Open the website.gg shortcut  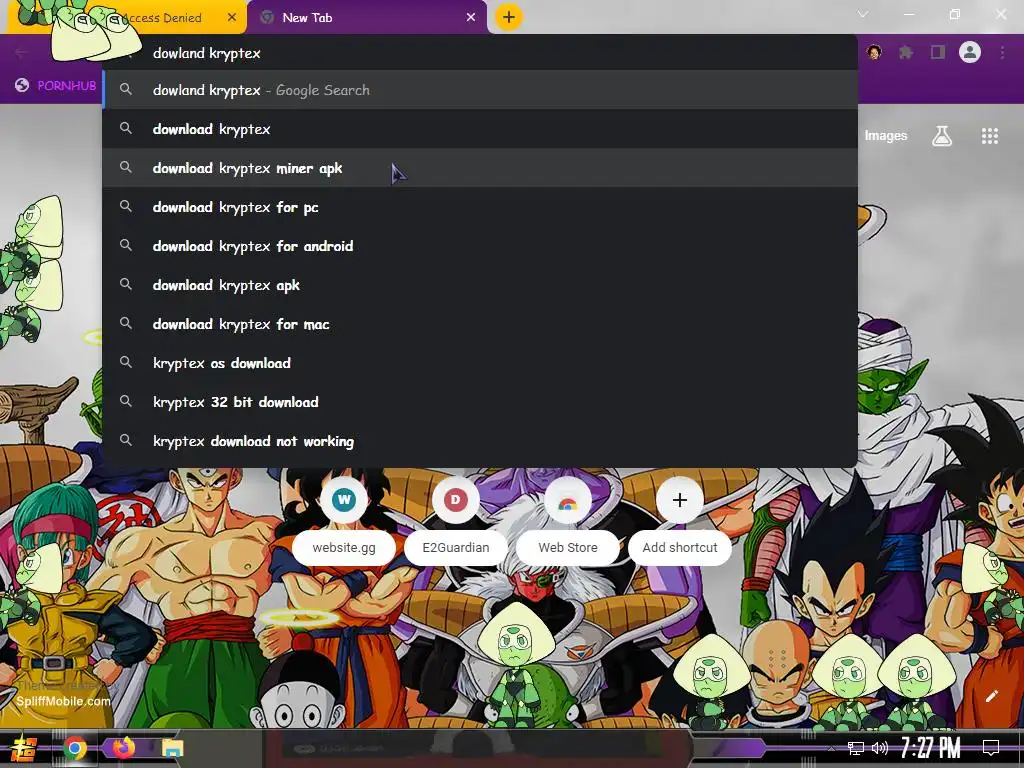click(x=344, y=547)
